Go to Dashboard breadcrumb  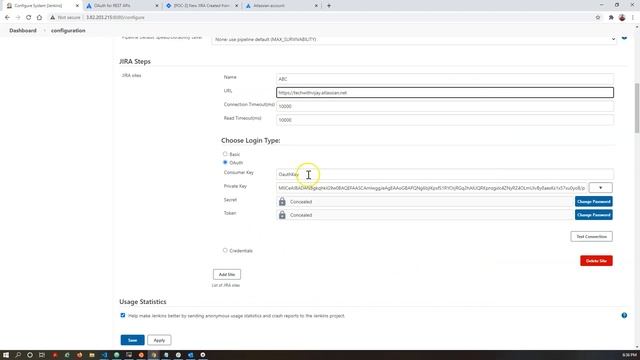(23, 31)
